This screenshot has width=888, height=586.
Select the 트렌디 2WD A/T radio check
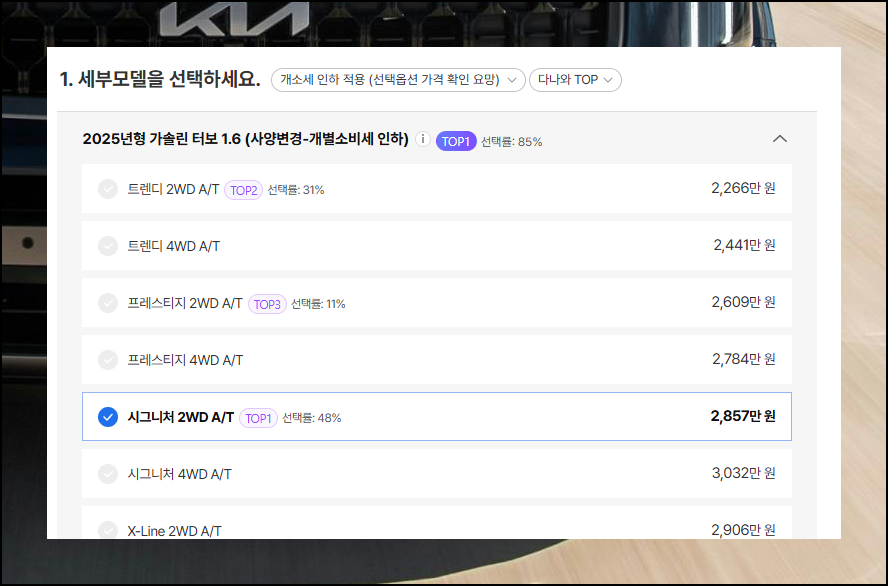pos(108,189)
